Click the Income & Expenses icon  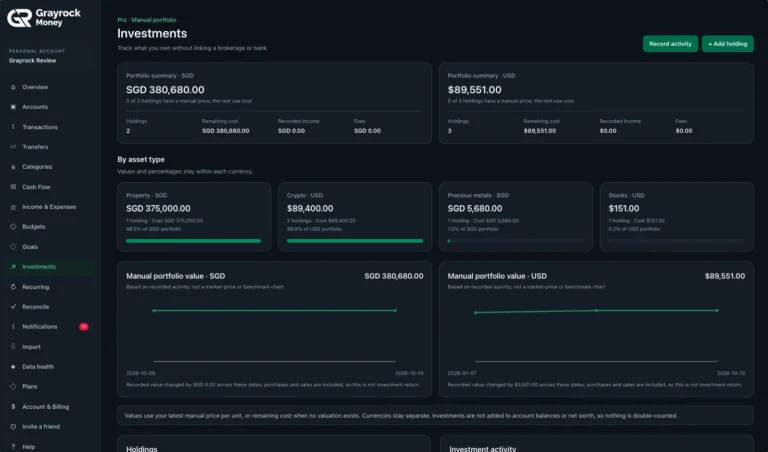(13, 207)
